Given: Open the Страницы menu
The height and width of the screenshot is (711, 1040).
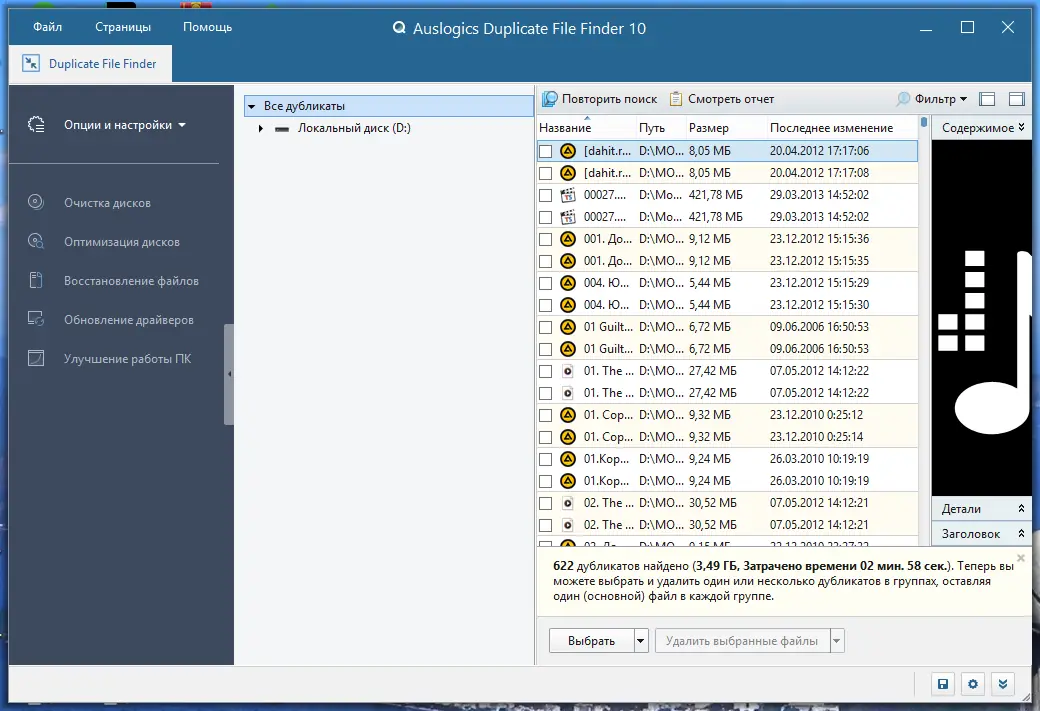Looking at the screenshot, I should pyautogui.click(x=123, y=27).
